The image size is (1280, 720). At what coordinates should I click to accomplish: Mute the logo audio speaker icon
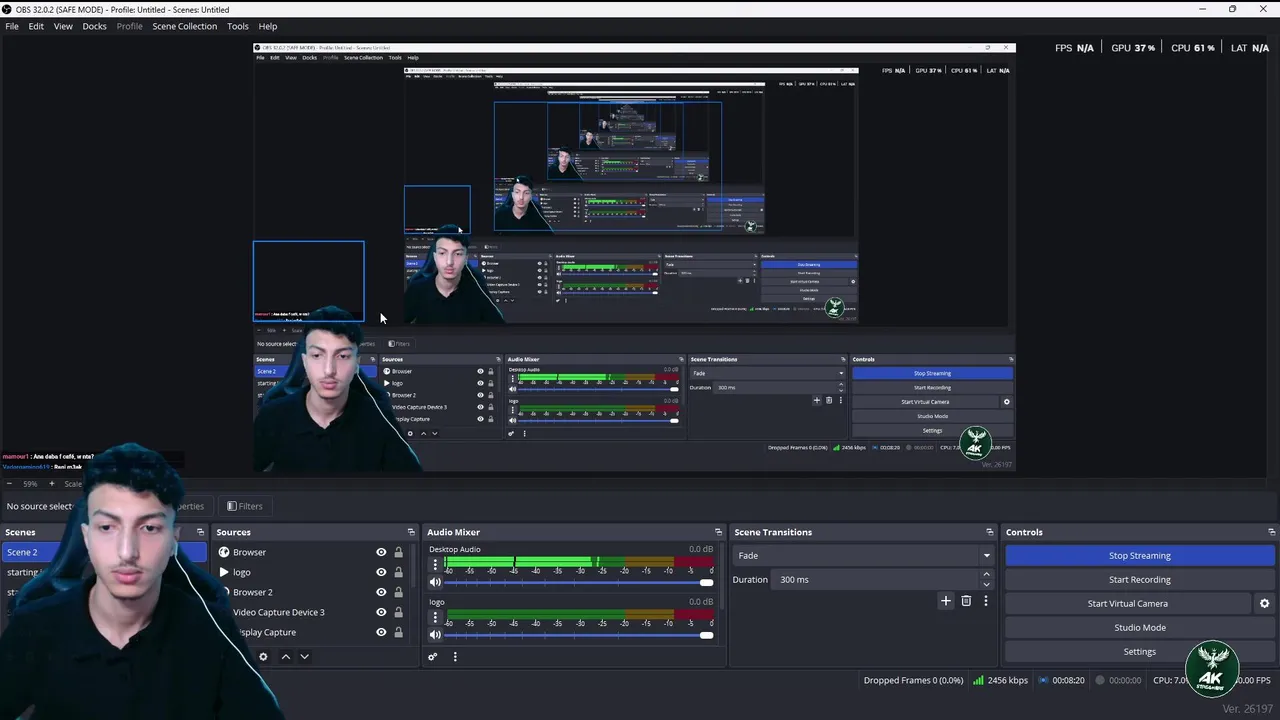[x=435, y=635]
